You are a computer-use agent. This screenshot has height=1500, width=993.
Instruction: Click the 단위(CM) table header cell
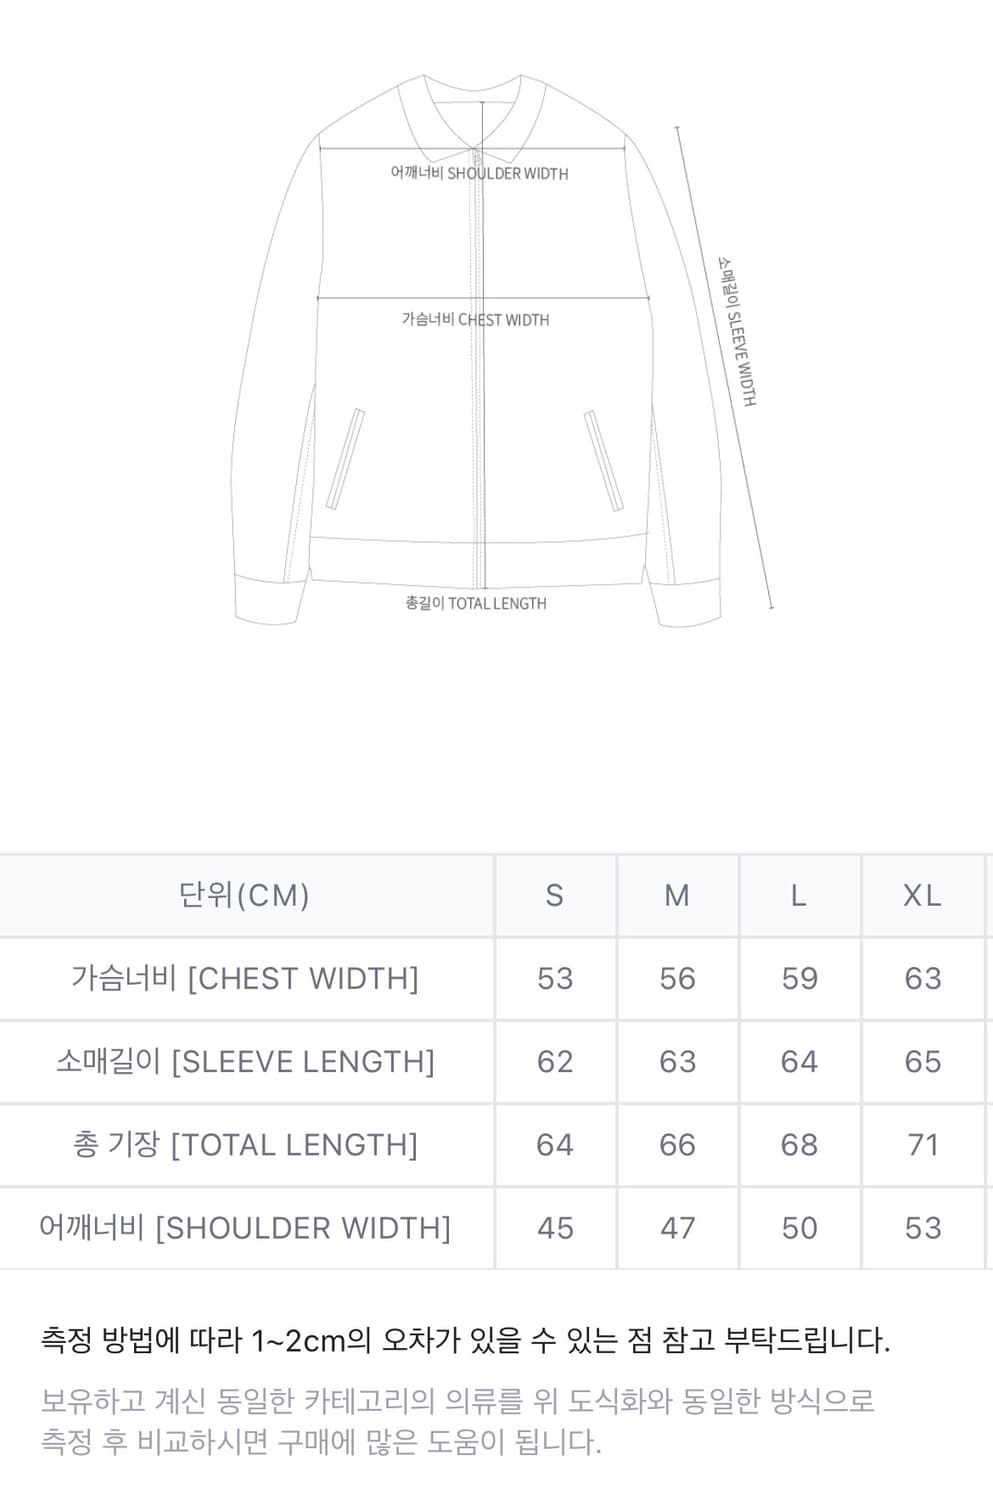244,895
